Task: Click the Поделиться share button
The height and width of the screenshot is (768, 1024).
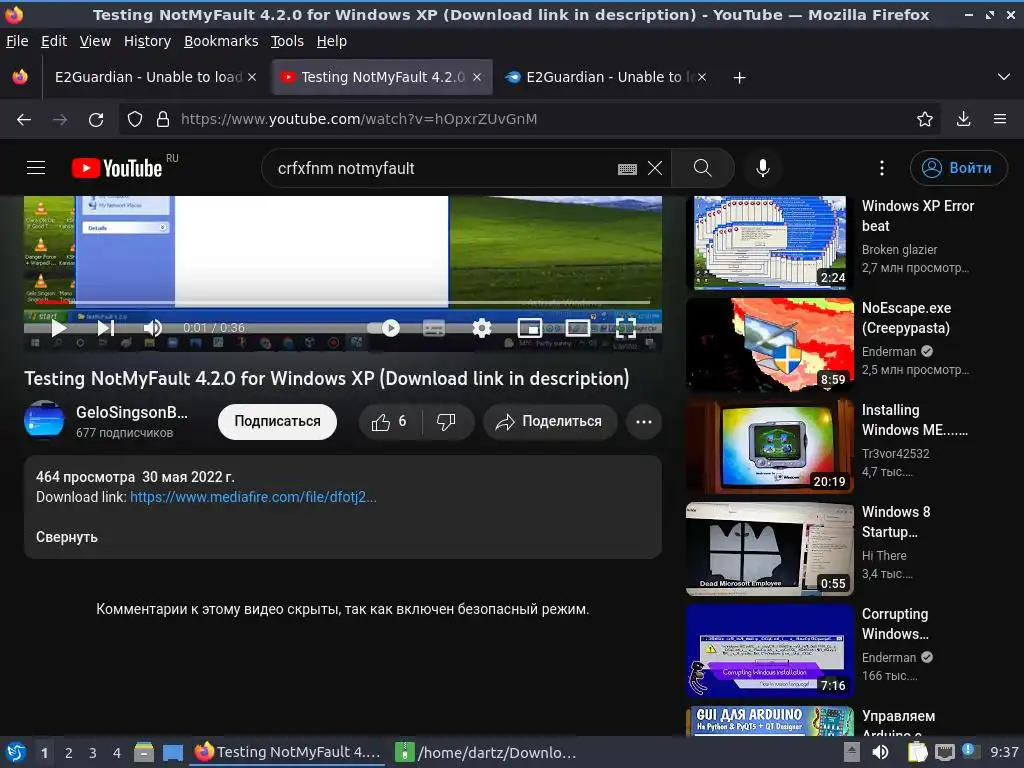Action: tap(550, 422)
